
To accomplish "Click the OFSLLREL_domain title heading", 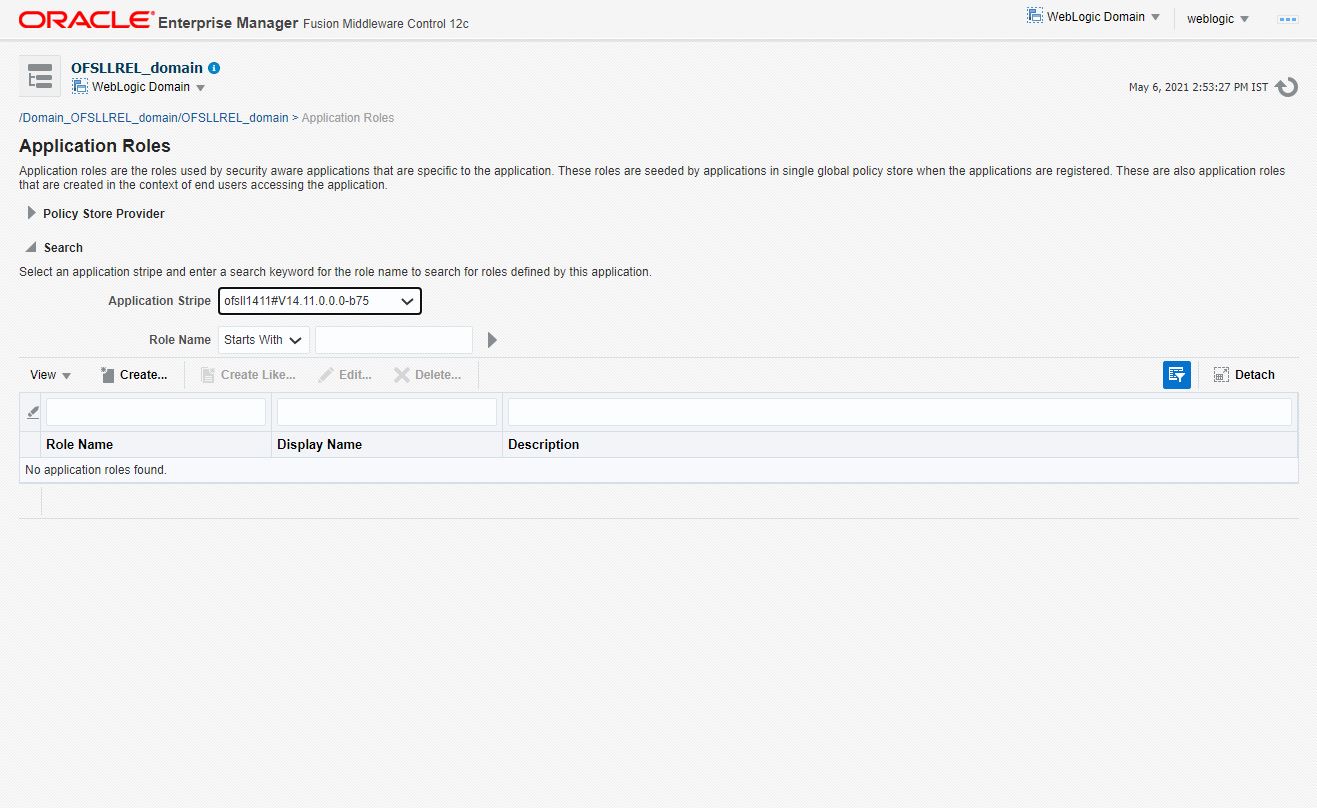I will (x=137, y=68).
